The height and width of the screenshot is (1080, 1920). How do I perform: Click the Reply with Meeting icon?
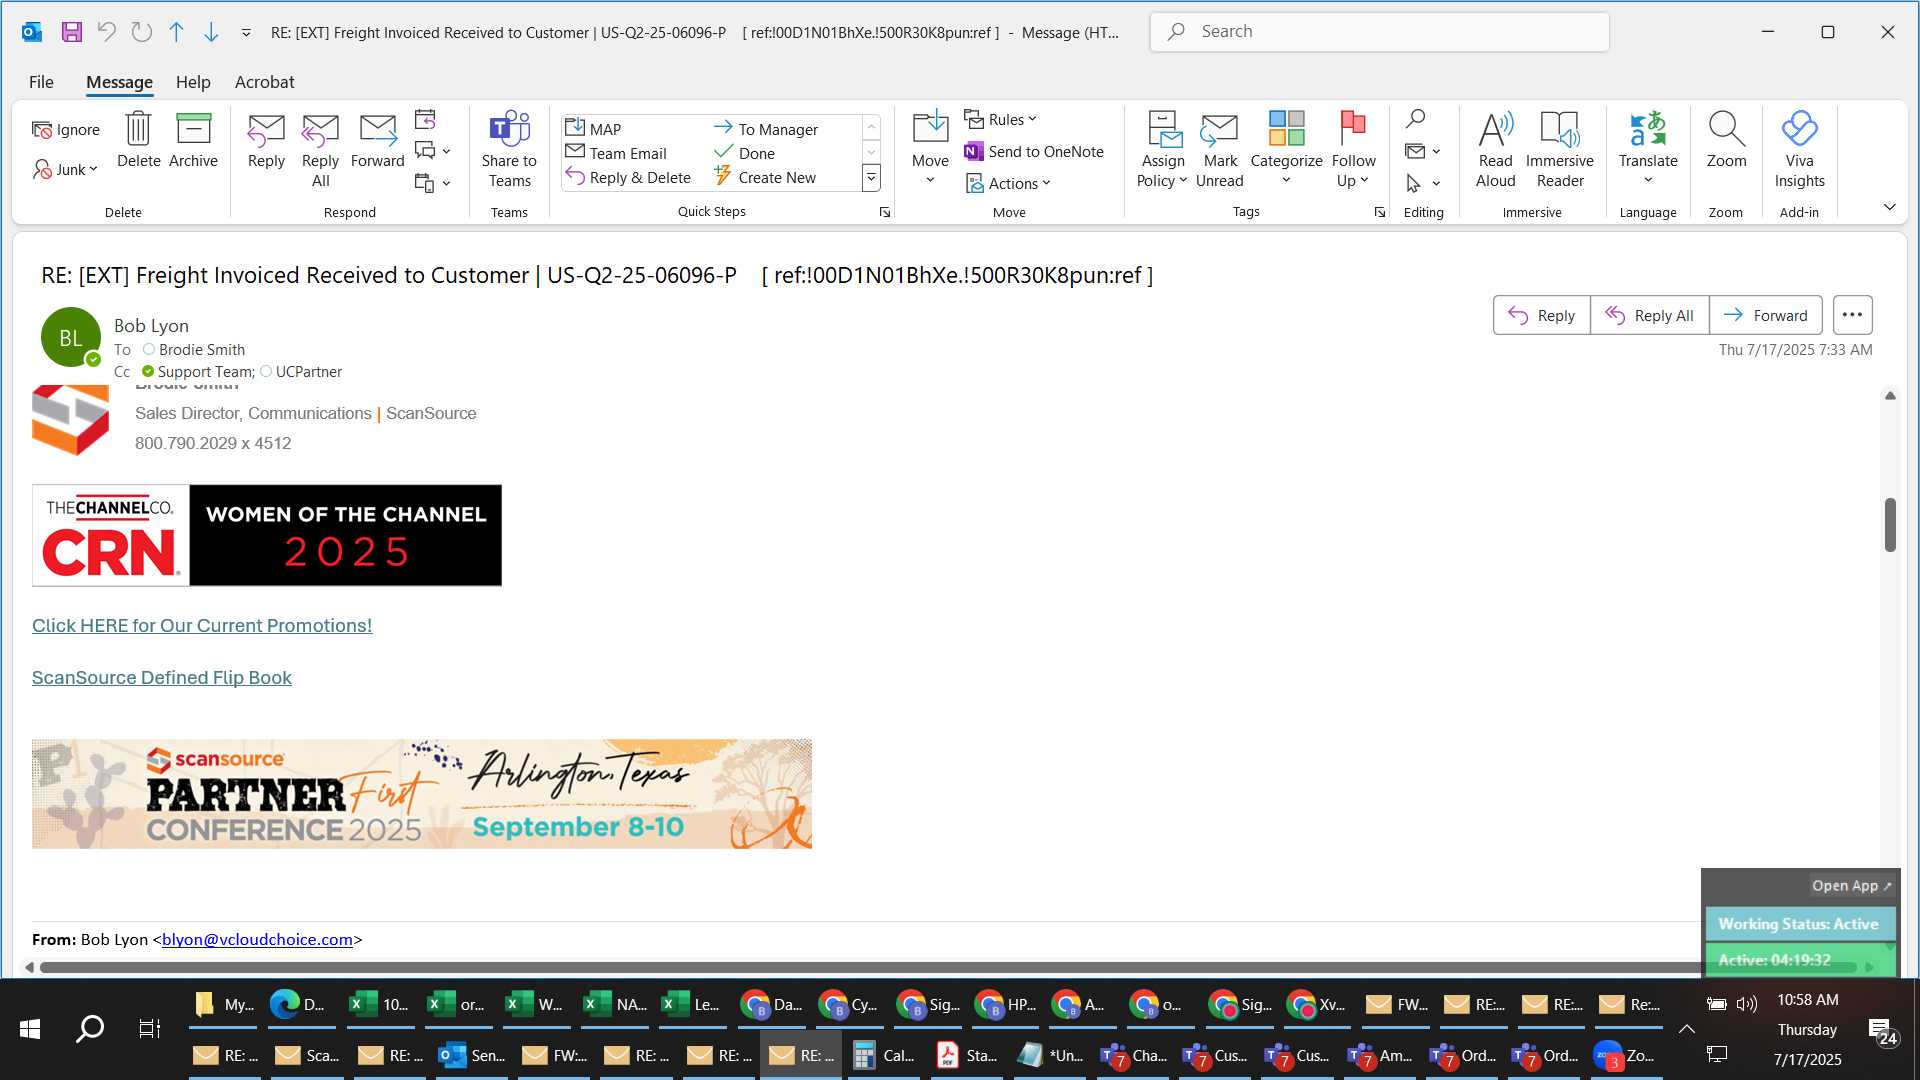coord(425,120)
